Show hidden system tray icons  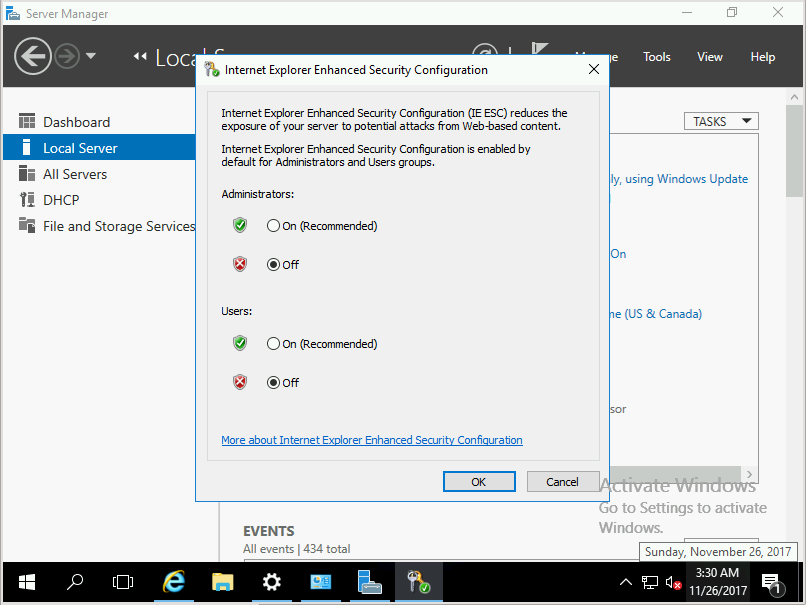pyautogui.click(x=626, y=582)
